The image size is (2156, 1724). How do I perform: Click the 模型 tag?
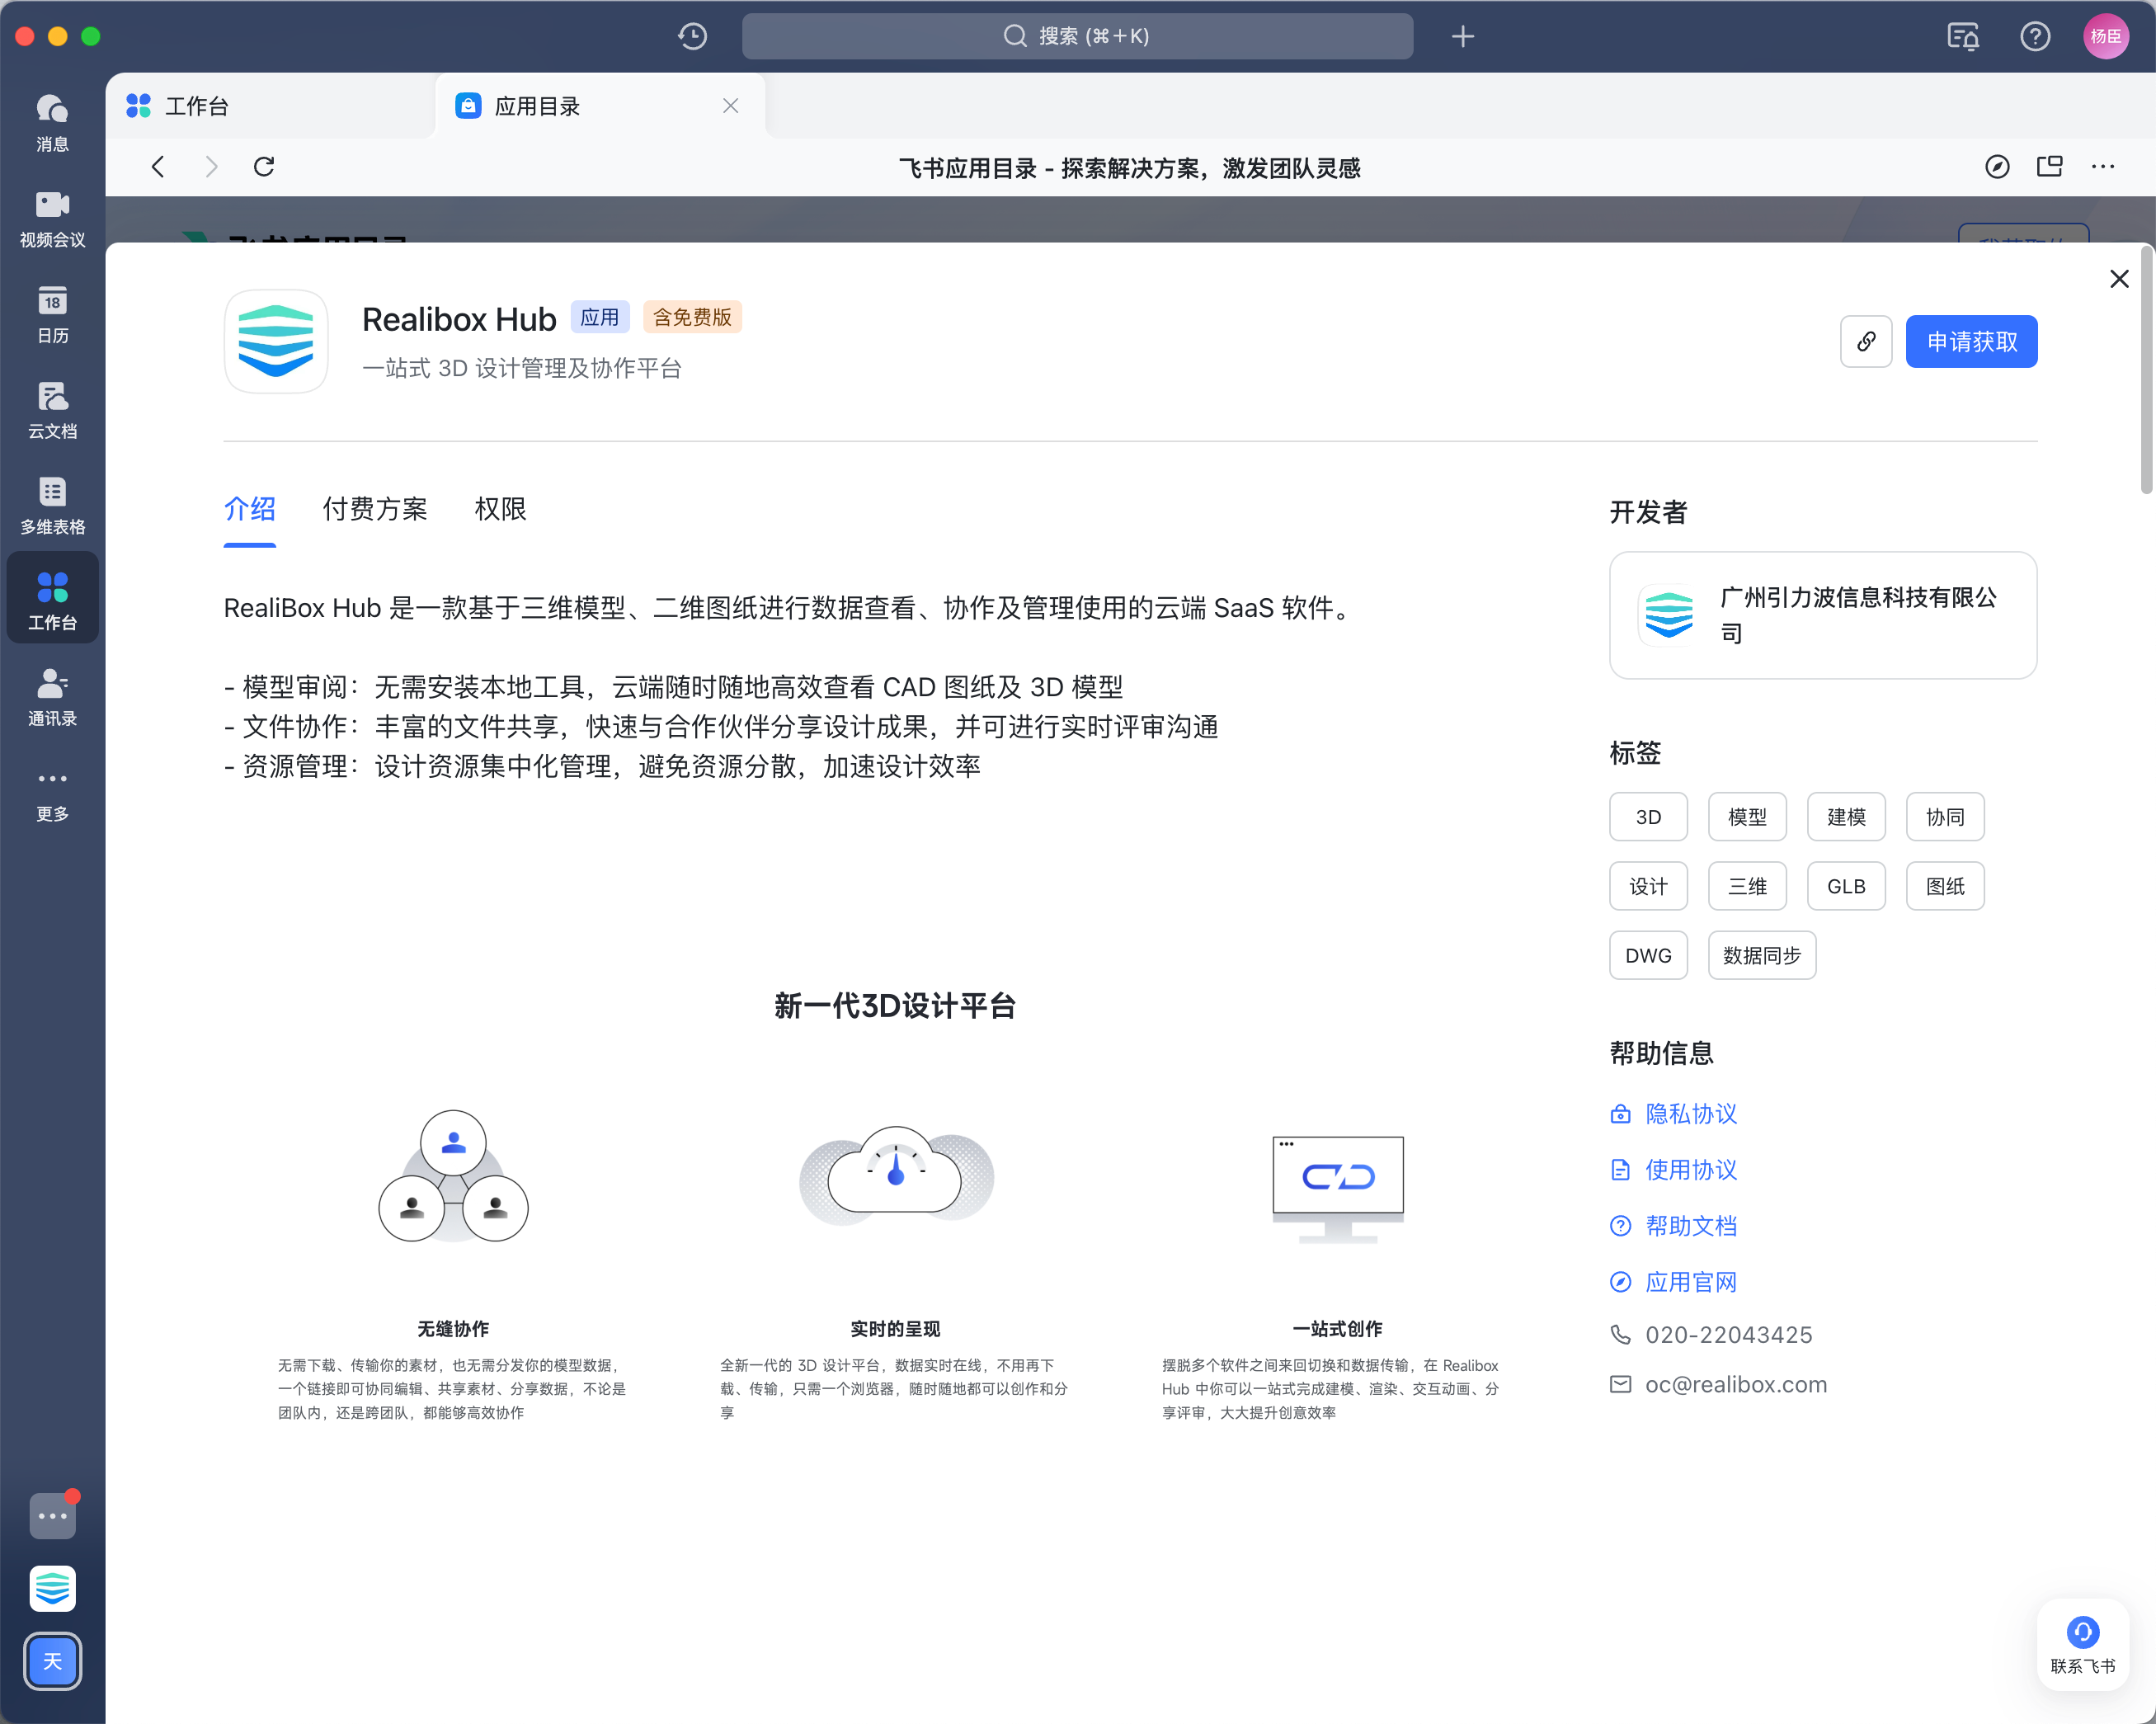pos(1747,817)
